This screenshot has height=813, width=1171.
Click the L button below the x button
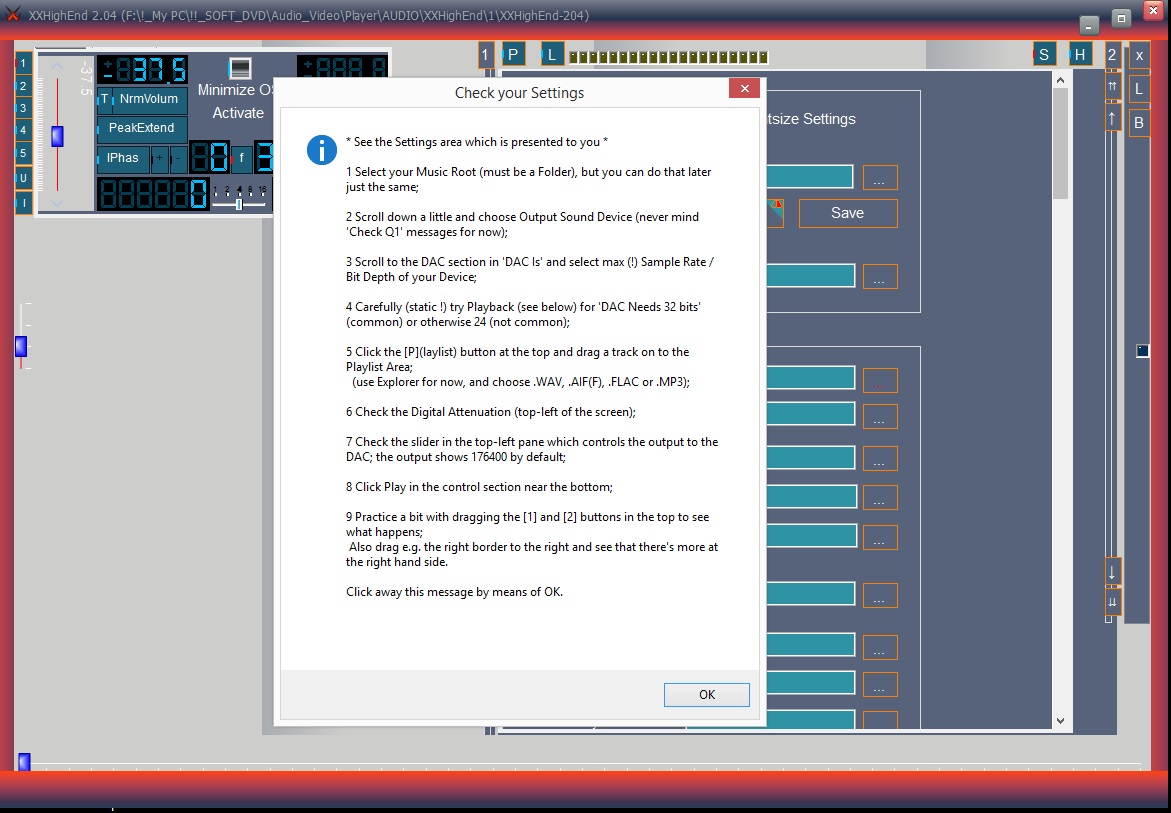(1139, 89)
